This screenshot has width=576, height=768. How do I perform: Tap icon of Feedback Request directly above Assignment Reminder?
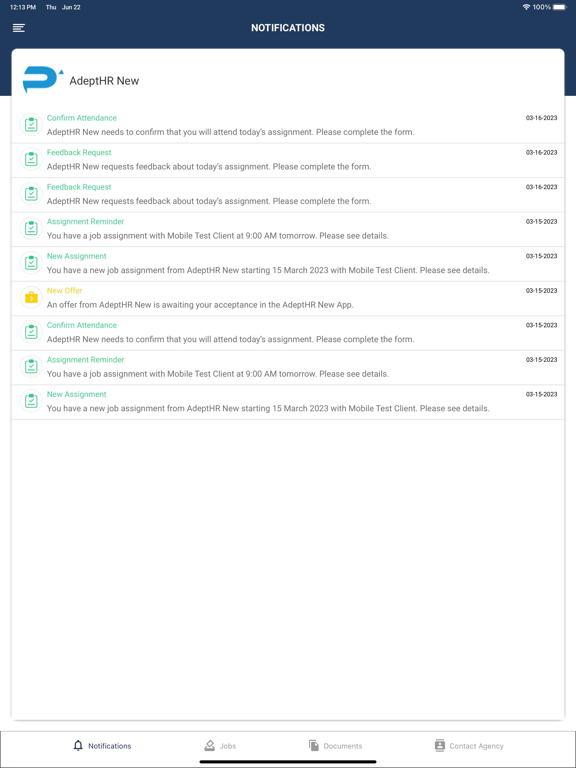[x=31, y=193]
